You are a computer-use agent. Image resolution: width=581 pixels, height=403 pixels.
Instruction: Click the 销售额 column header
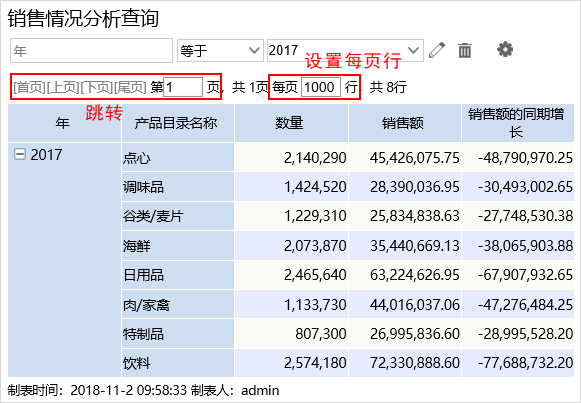[x=405, y=123]
